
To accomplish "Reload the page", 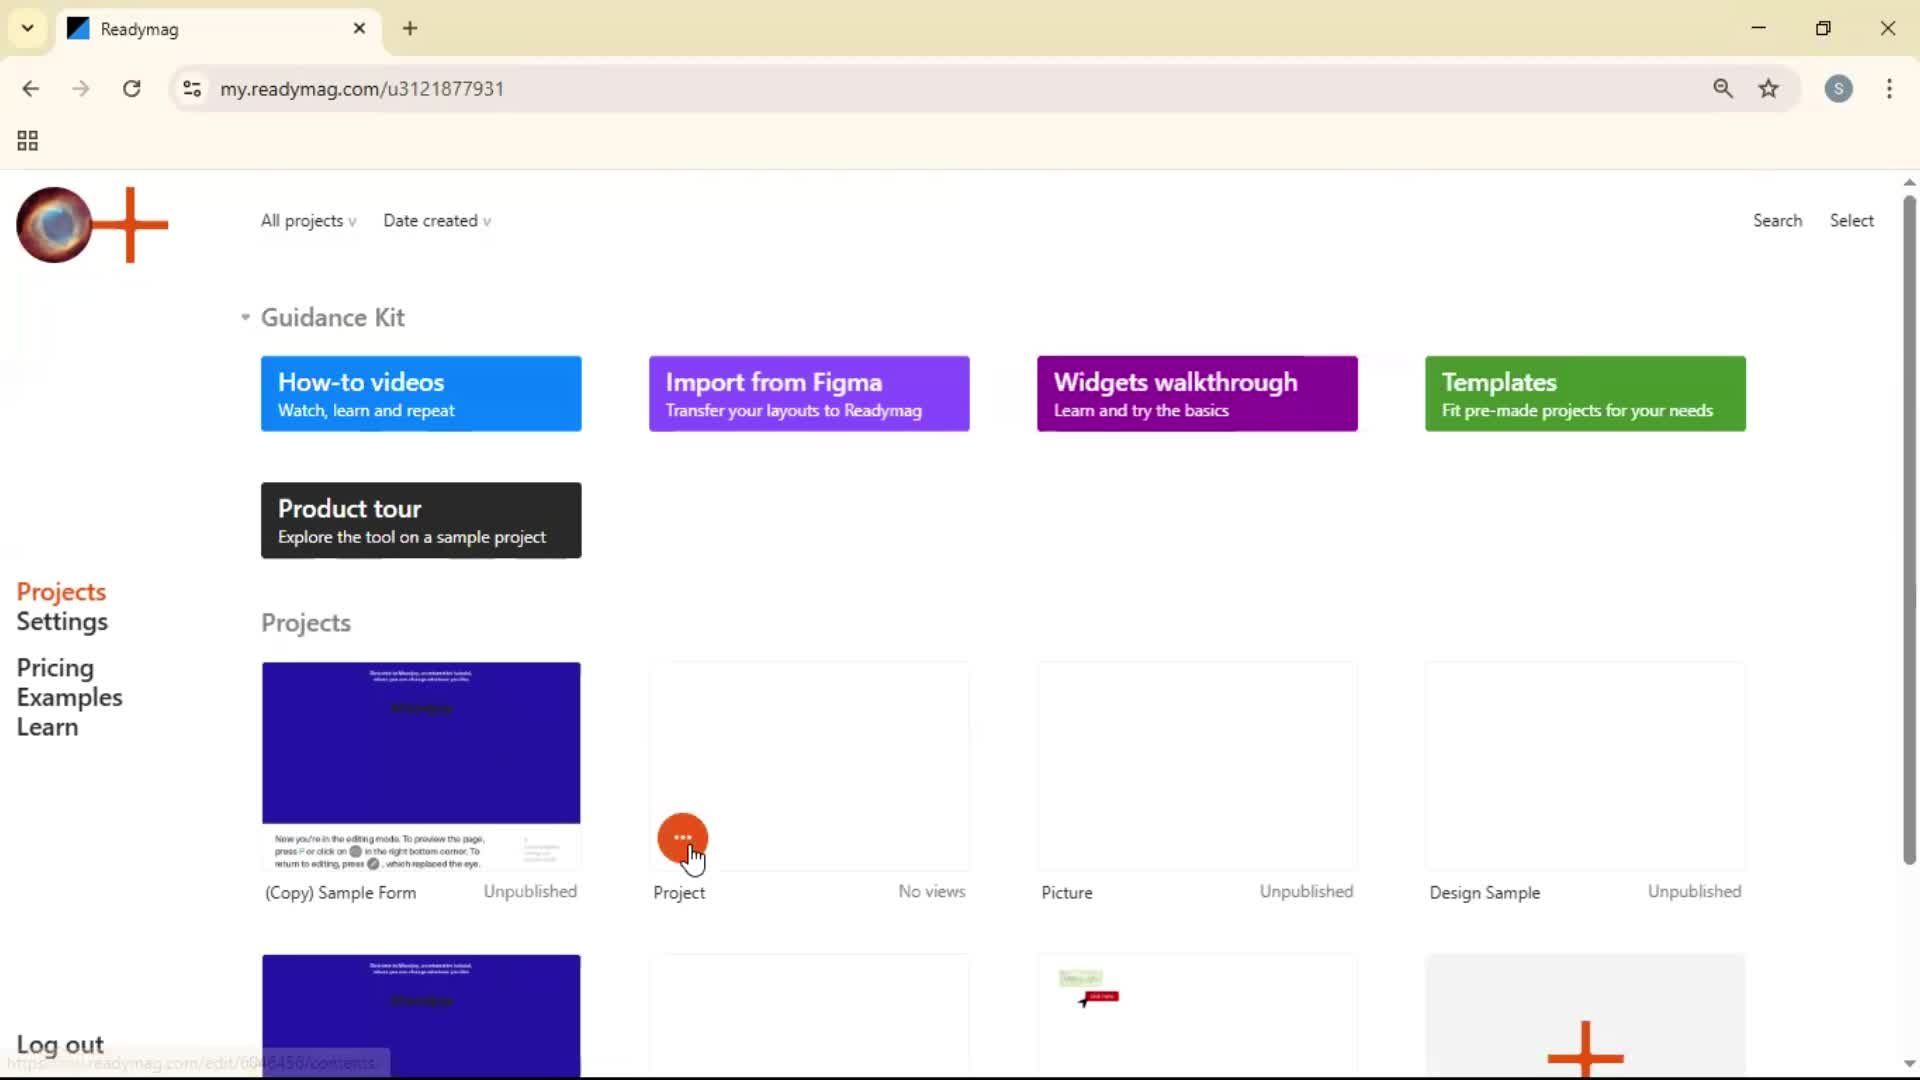I will point(131,89).
